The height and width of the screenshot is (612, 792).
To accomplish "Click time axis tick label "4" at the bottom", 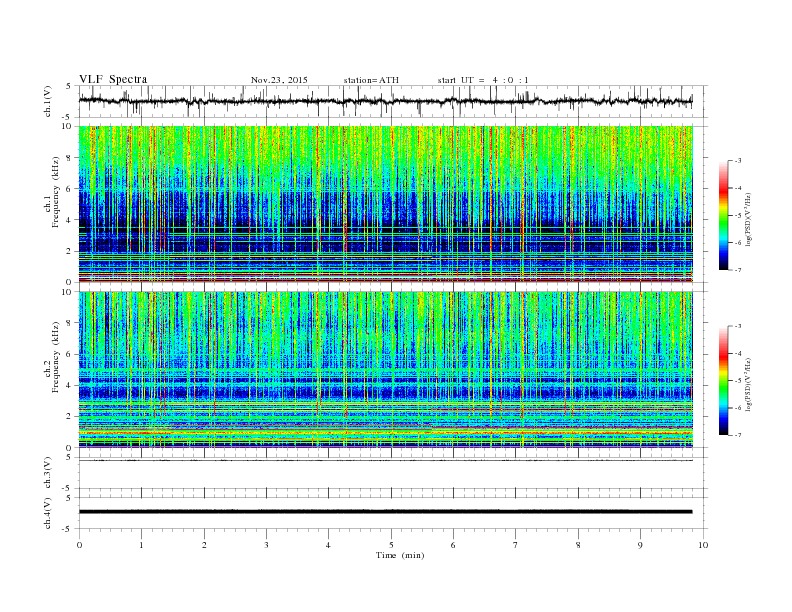I will (328, 545).
